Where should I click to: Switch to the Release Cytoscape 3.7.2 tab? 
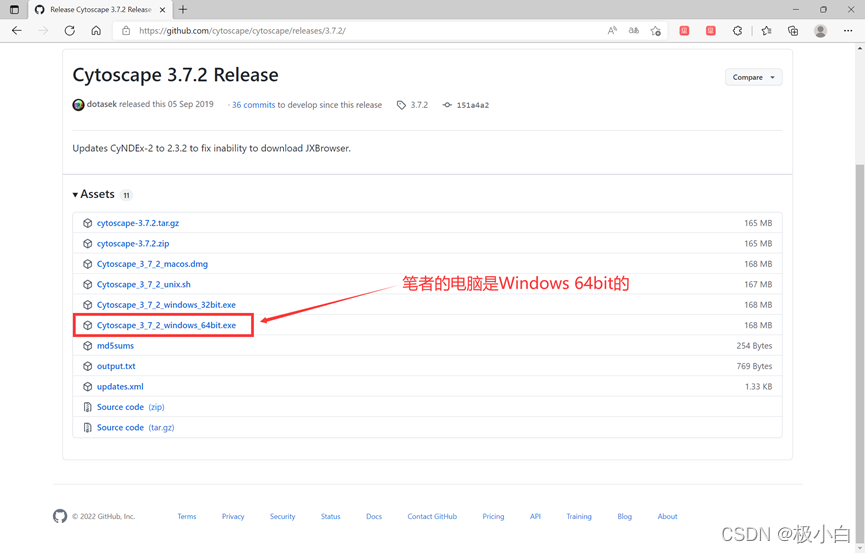click(100, 9)
